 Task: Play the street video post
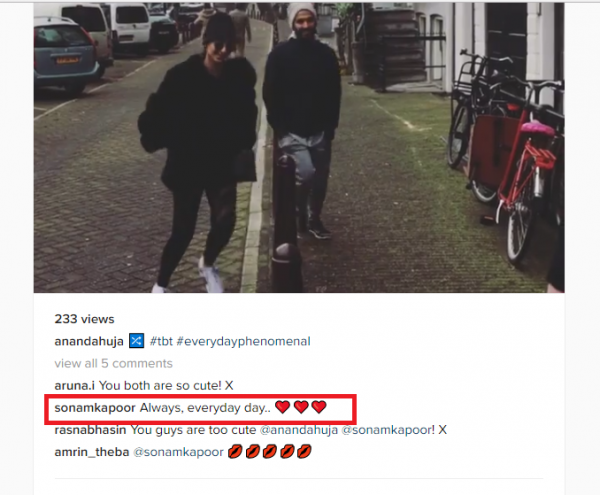(299, 148)
